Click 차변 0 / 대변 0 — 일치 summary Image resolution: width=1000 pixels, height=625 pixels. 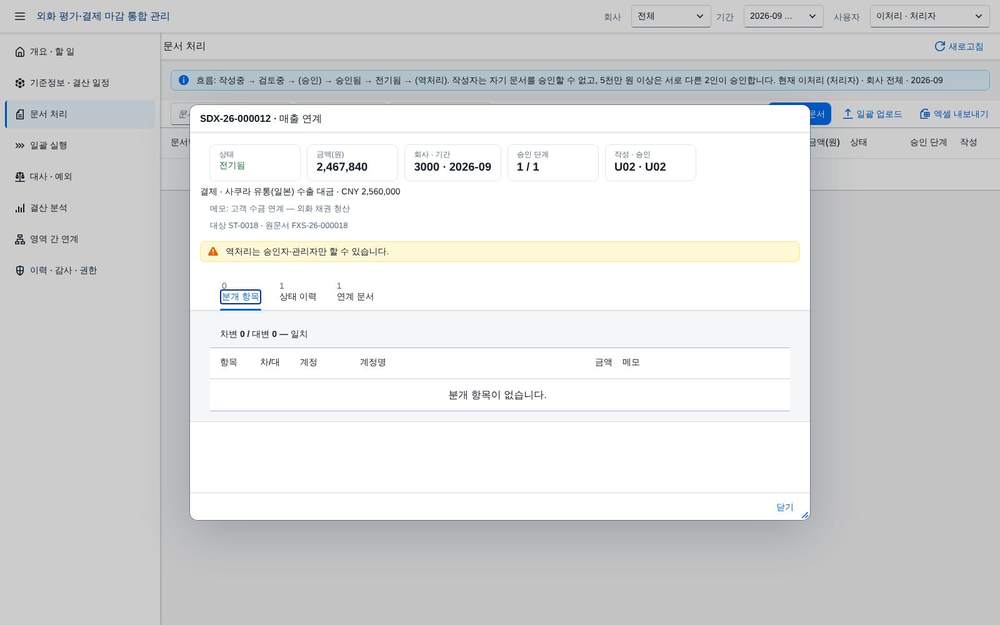(x=263, y=334)
